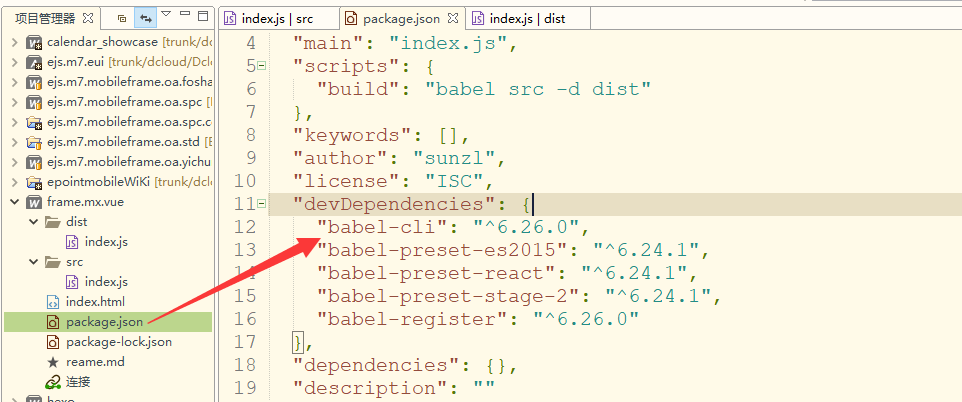Viewport: 962px width, 402px height.
Task: Select package.json in the tree
Action: click(x=104, y=322)
